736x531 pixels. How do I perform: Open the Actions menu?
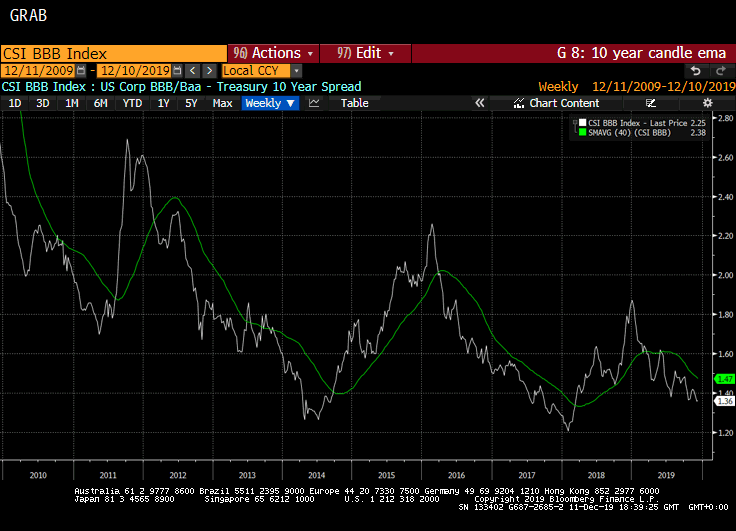[x=273, y=53]
